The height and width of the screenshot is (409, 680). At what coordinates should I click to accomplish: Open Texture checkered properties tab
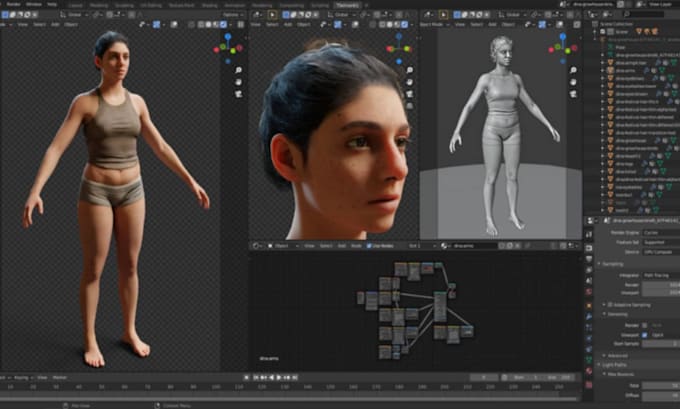pyautogui.click(x=589, y=385)
